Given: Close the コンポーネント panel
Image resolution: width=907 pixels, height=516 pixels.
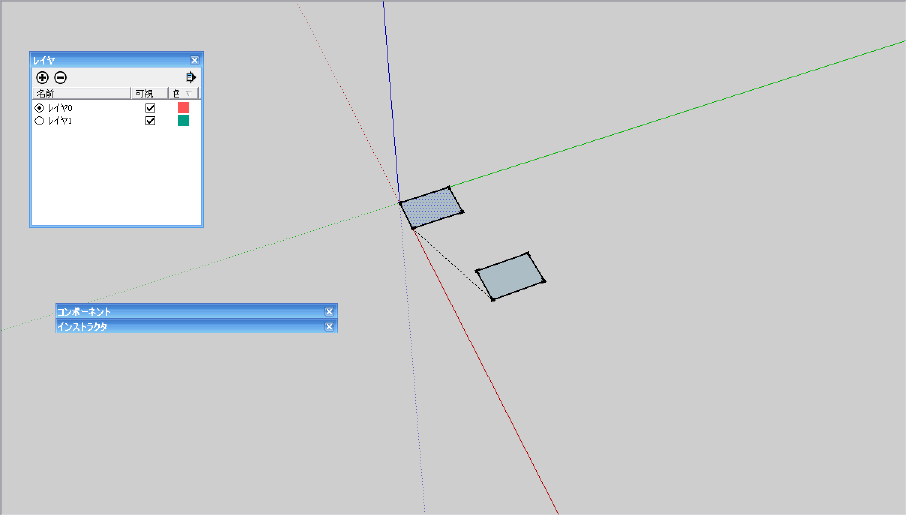Looking at the screenshot, I should click(329, 312).
